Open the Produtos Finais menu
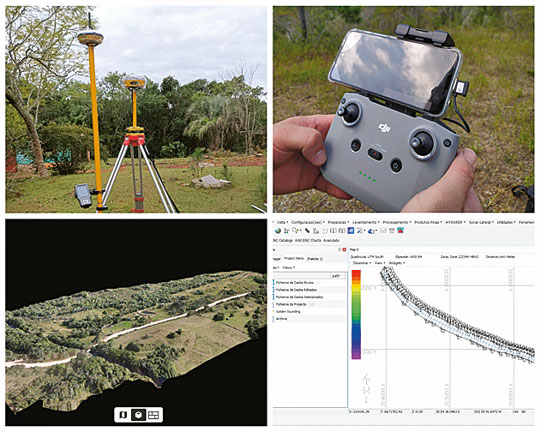Screen dimensions: 540x432 (428, 222)
